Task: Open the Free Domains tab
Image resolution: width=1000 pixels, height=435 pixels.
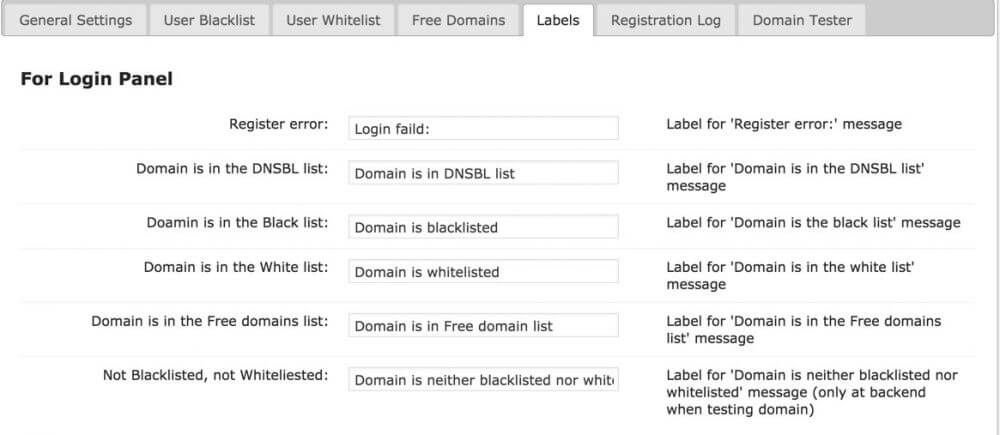Action: 458,20
